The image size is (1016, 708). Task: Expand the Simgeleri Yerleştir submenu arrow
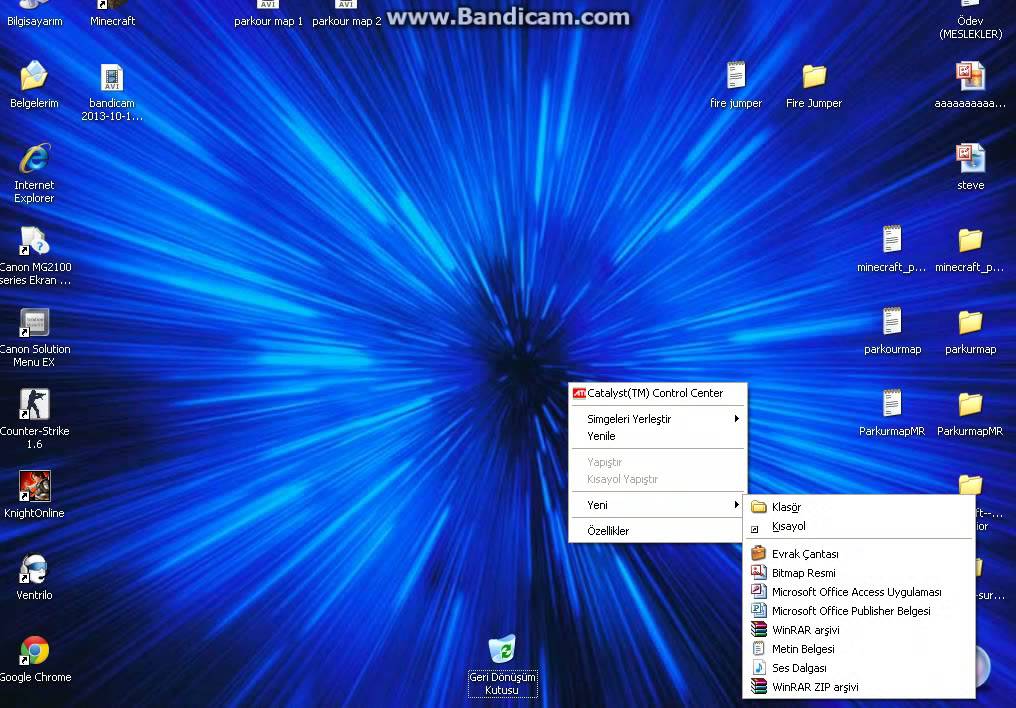coord(737,419)
